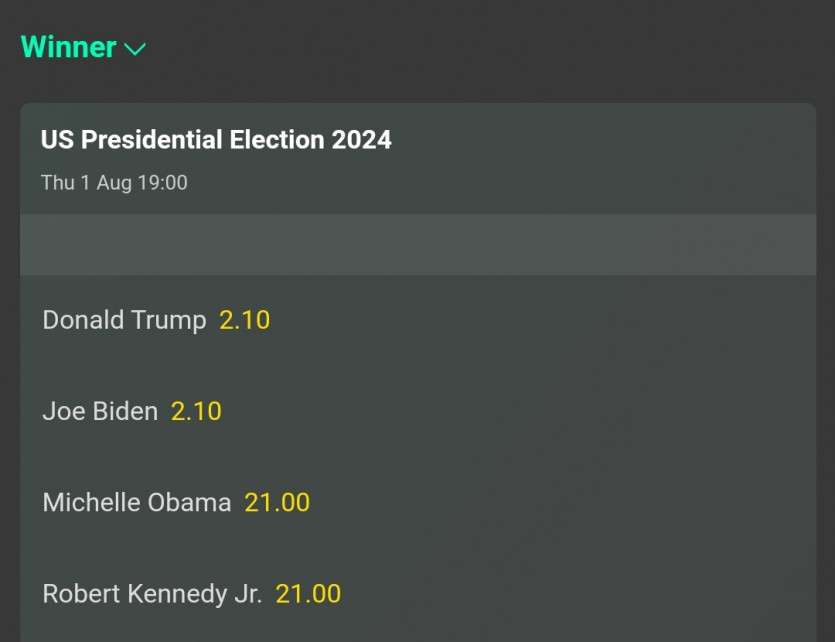Select the Joe Biden name

click(x=100, y=411)
